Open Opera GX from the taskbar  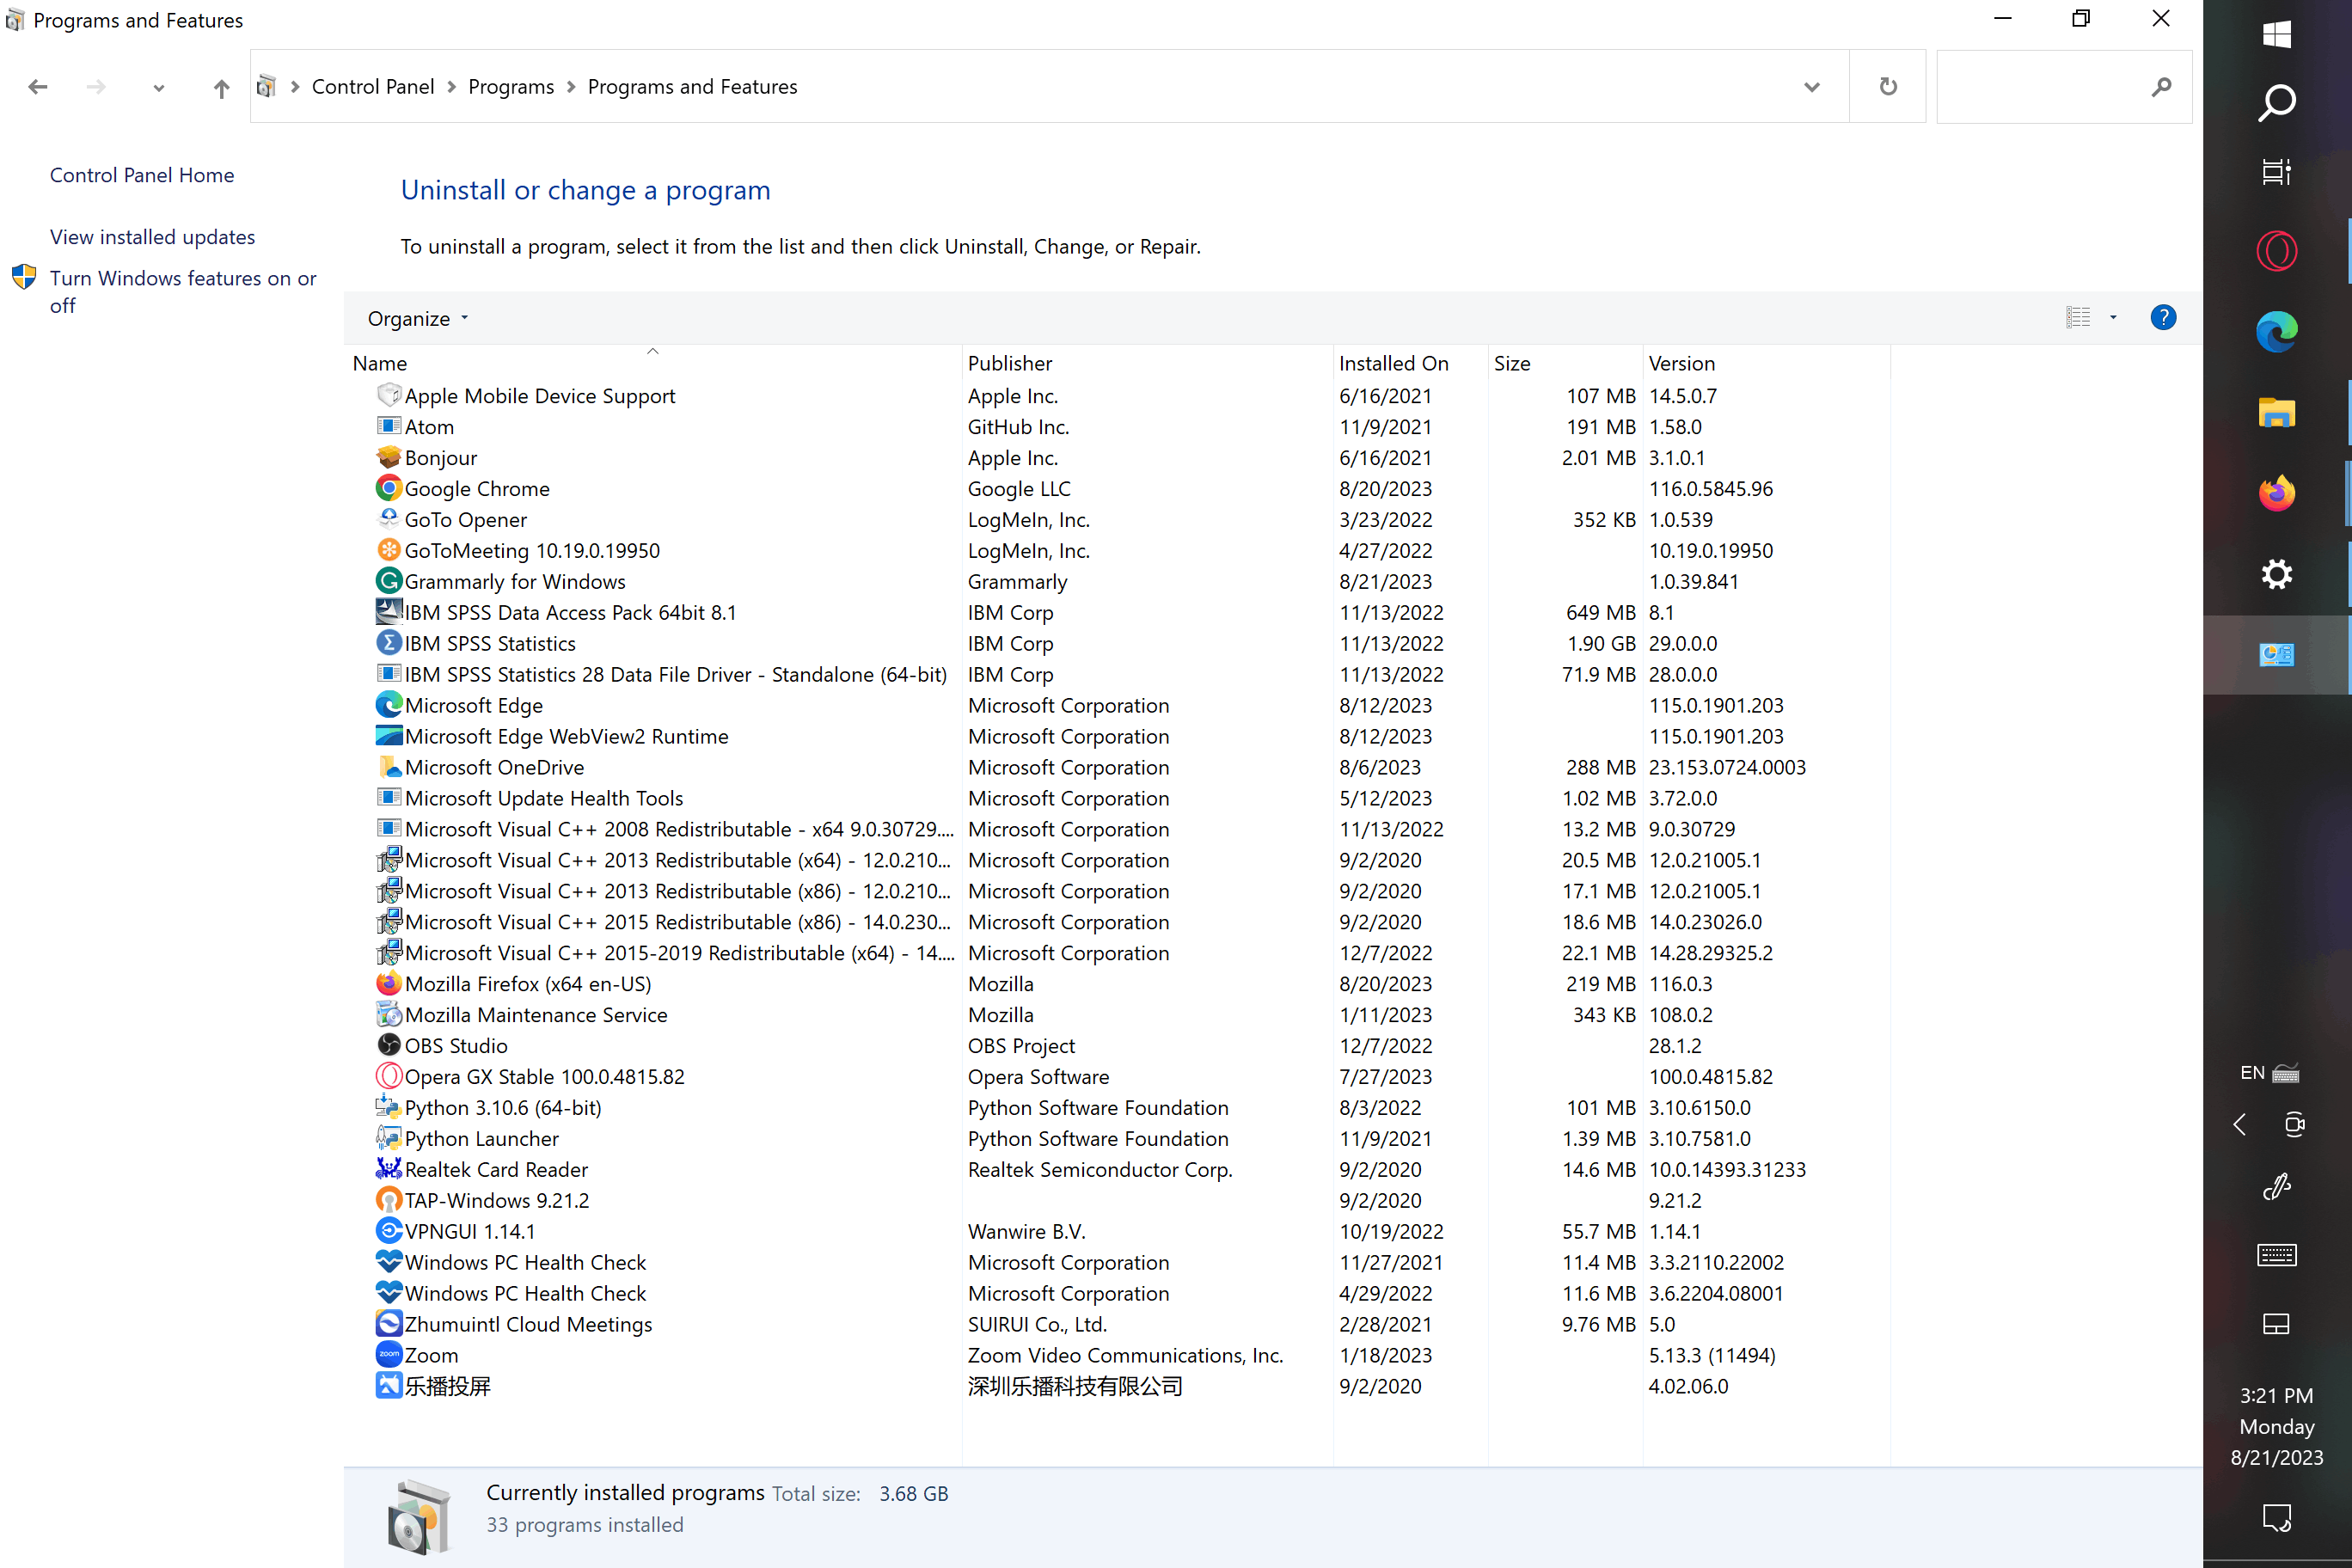[x=2276, y=251]
